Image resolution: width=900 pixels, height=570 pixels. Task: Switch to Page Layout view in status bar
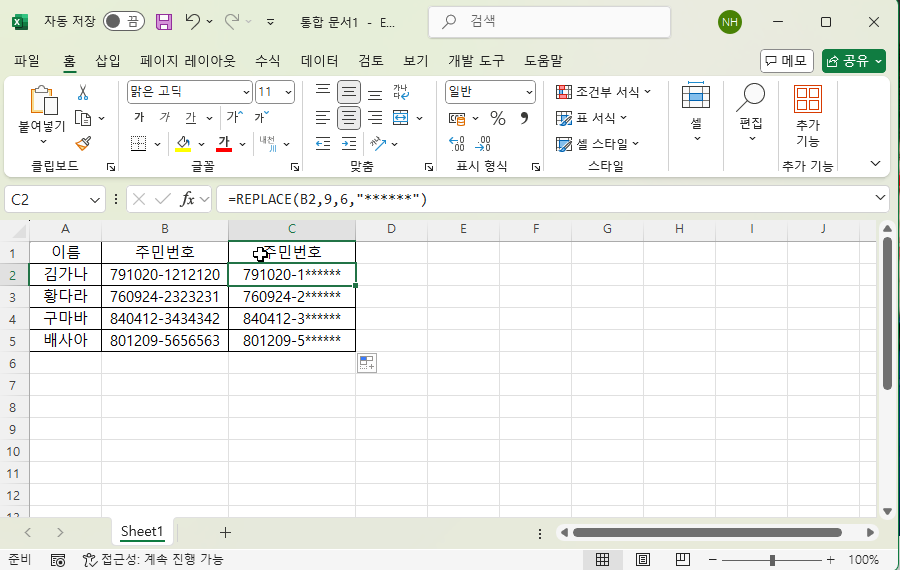643,560
